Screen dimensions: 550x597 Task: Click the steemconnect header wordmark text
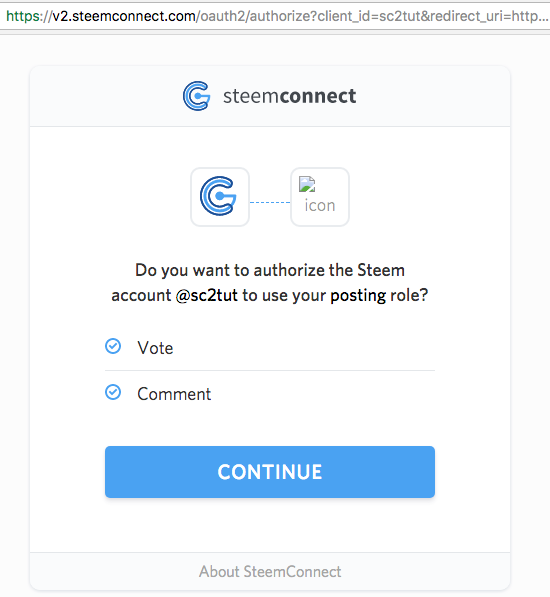coord(290,96)
